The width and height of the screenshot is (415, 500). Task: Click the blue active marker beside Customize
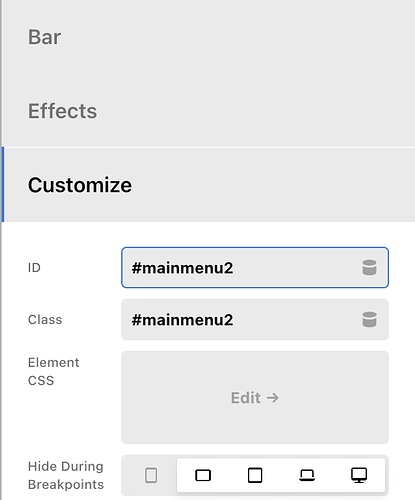3,185
